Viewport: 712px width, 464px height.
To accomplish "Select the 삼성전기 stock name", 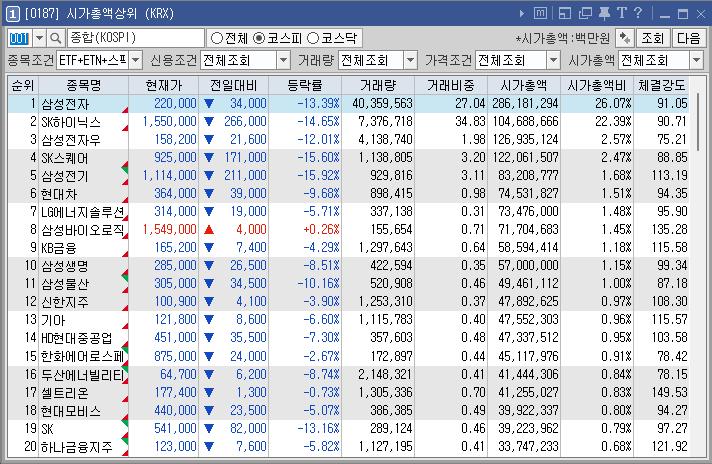I will click(x=64, y=176).
